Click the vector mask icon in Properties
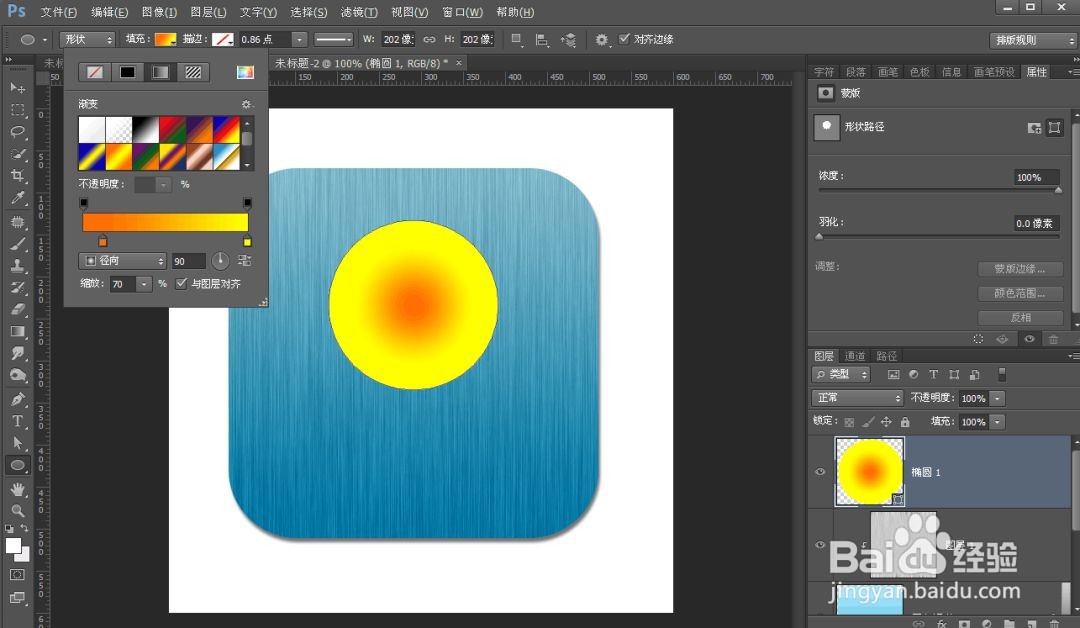This screenshot has width=1080, height=628. 1054,127
